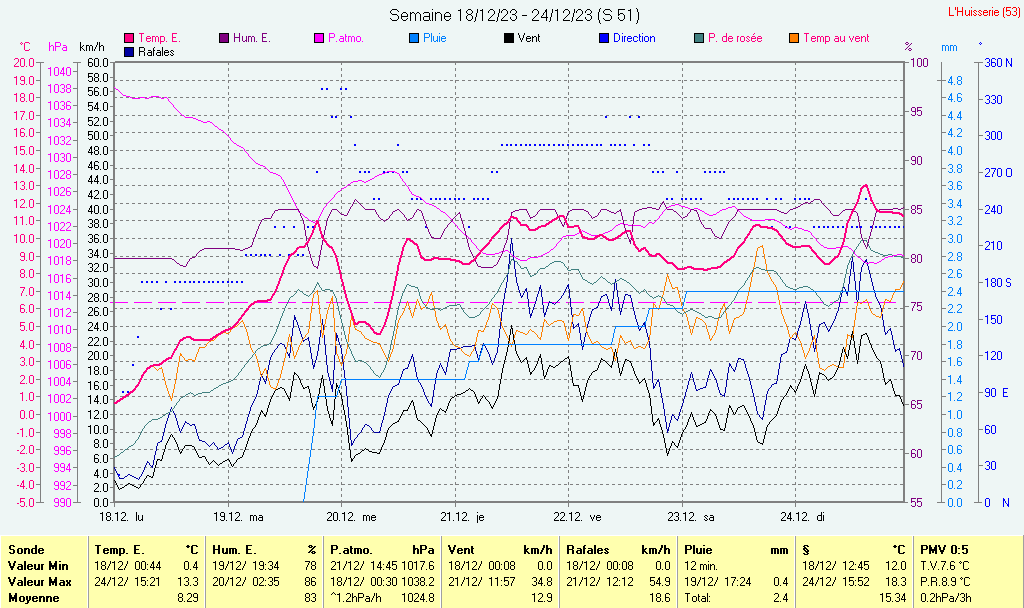Click the Valeur Max row label

pos(39,582)
